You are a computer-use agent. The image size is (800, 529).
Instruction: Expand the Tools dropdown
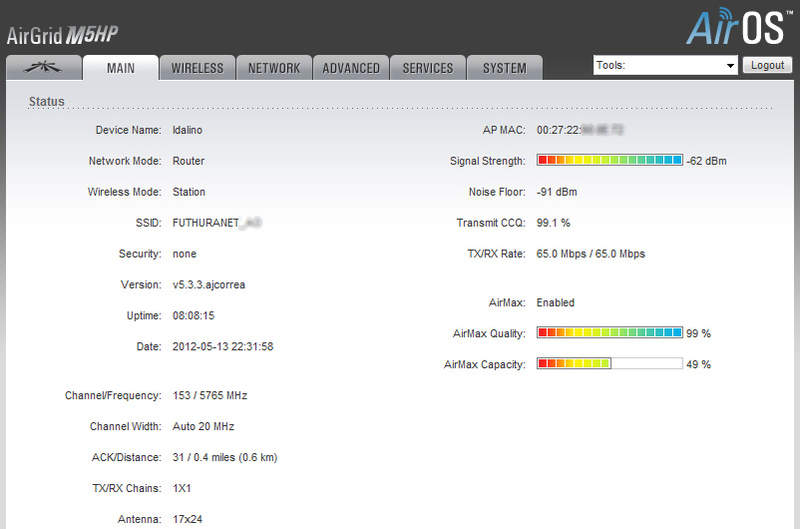665,65
